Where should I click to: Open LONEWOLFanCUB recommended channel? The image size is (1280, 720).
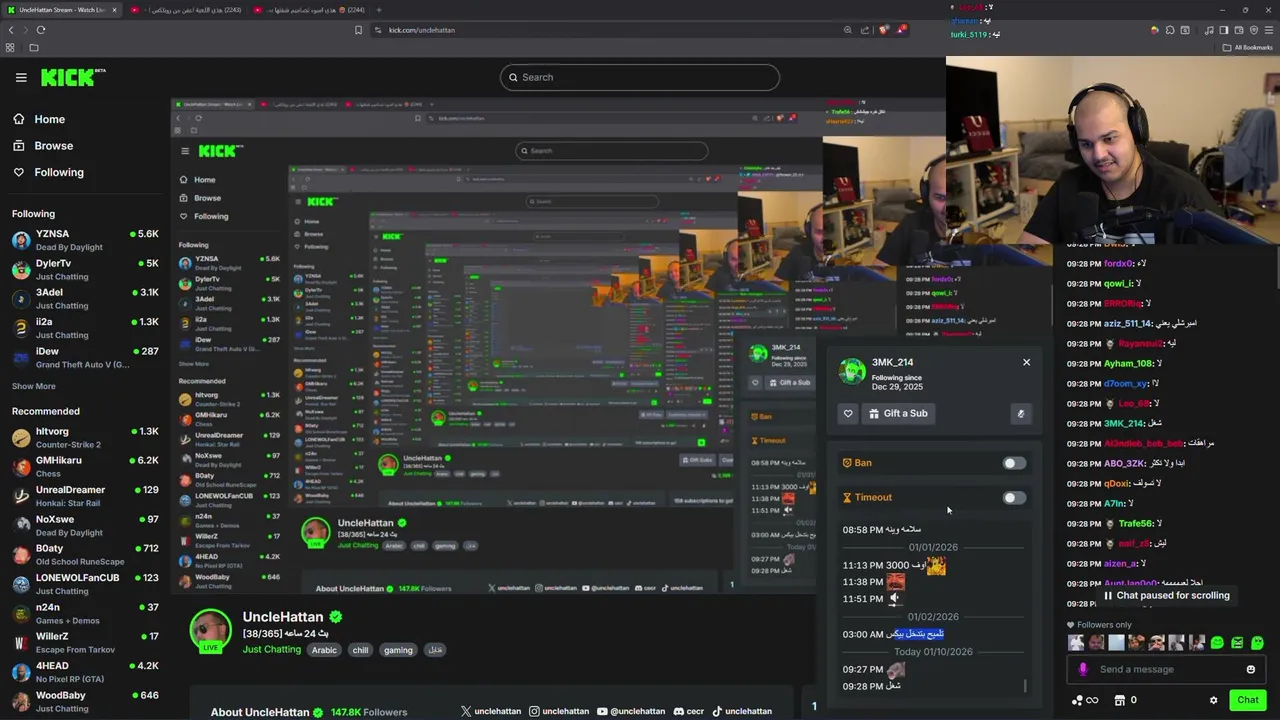coord(85,584)
